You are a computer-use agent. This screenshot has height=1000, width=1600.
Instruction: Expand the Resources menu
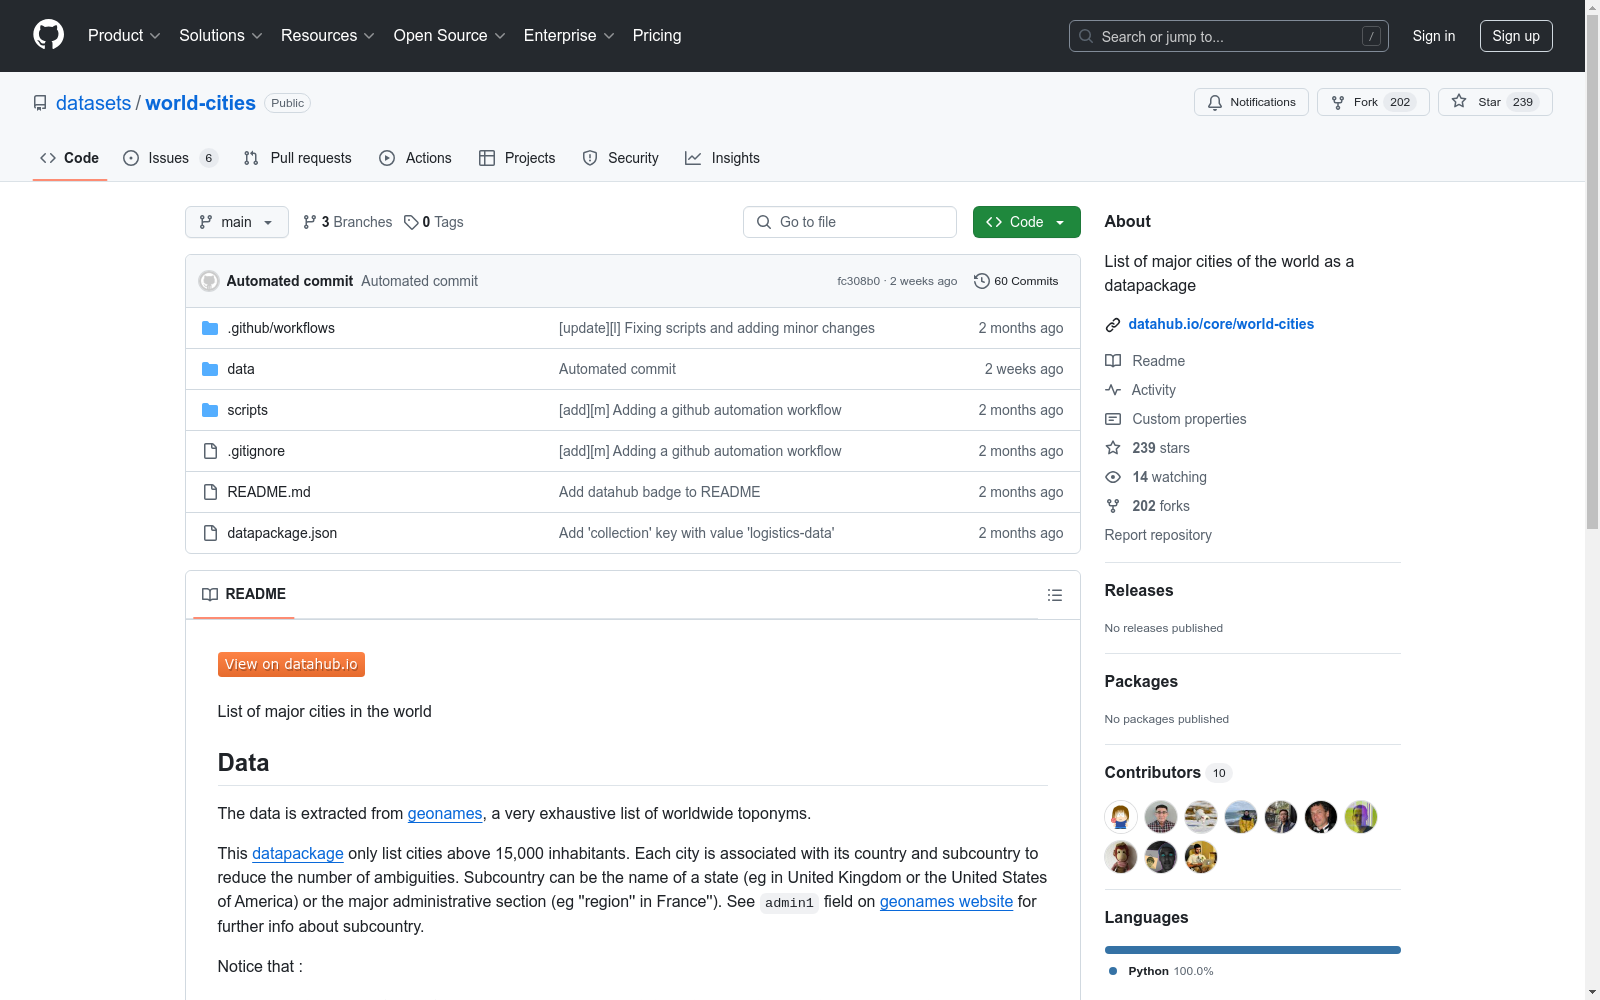point(328,36)
